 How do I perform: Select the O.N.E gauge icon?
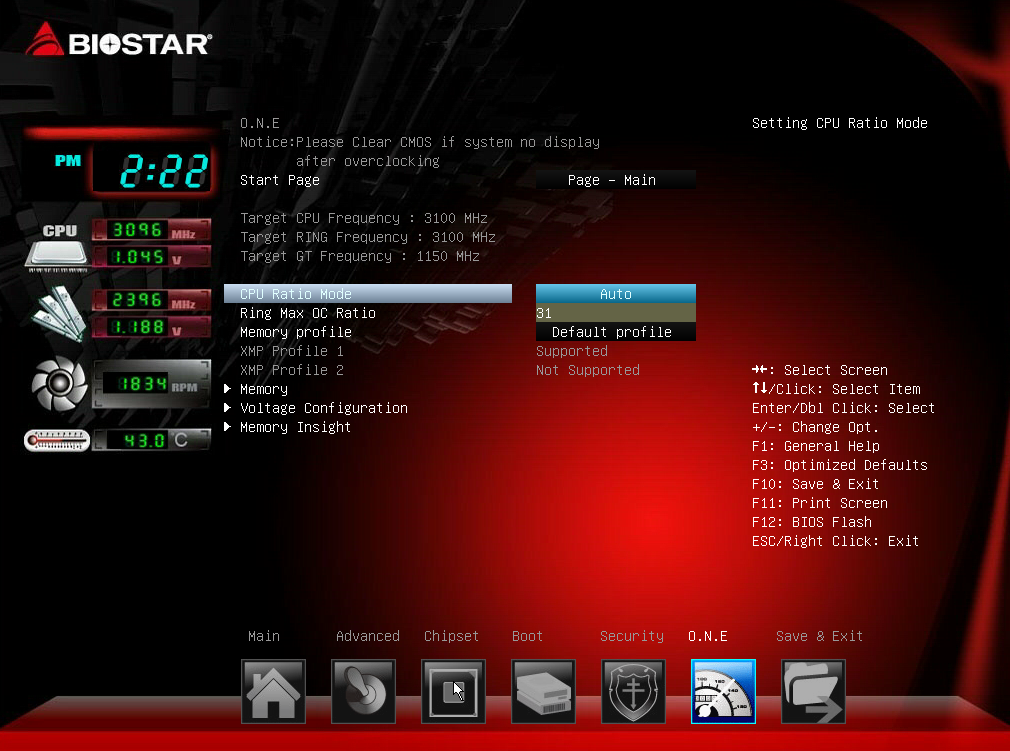723,691
